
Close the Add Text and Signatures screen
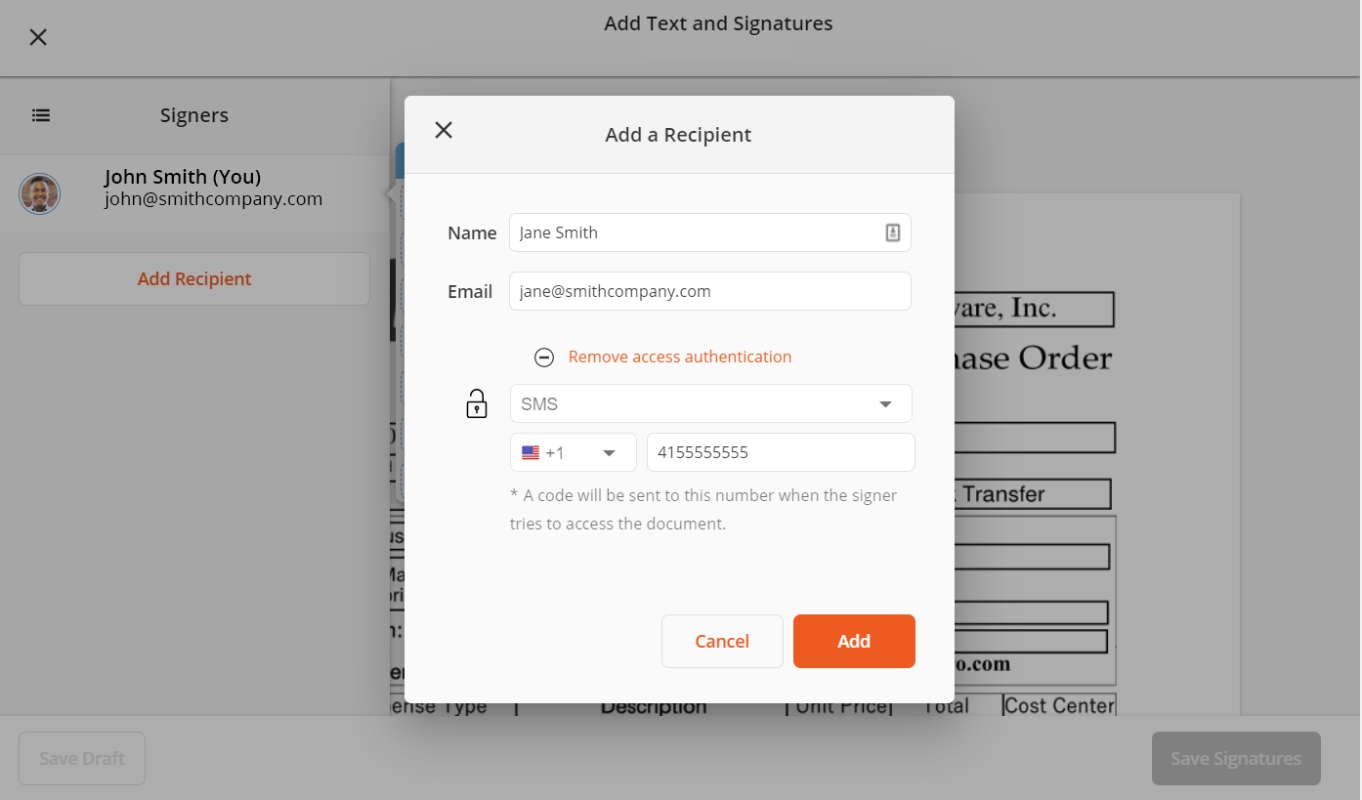pos(38,37)
